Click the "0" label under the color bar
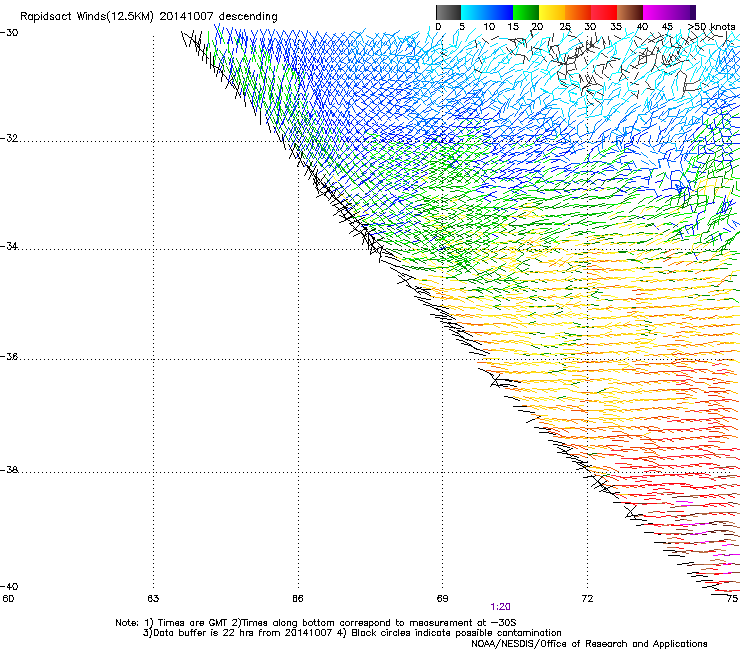The width and height of the screenshot is (740, 650). coord(438,27)
